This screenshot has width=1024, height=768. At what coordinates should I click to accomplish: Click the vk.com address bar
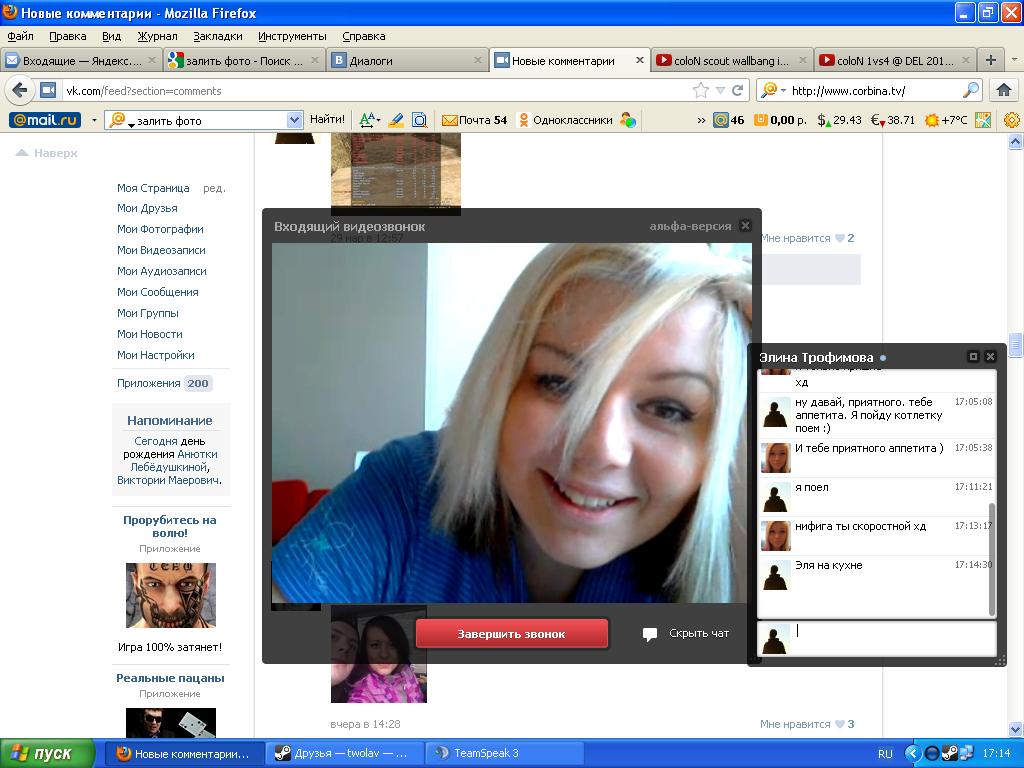tap(376, 91)
